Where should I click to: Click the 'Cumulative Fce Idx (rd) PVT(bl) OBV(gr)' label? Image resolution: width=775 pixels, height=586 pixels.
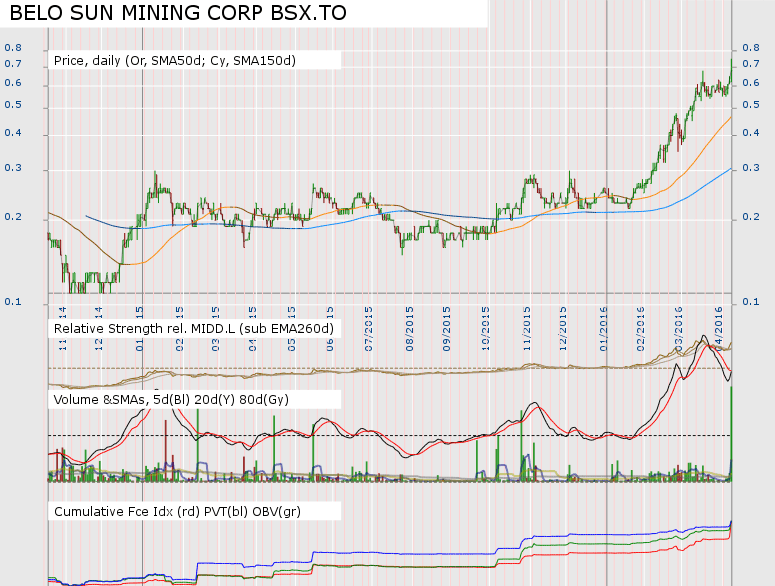tap(177, 511)
